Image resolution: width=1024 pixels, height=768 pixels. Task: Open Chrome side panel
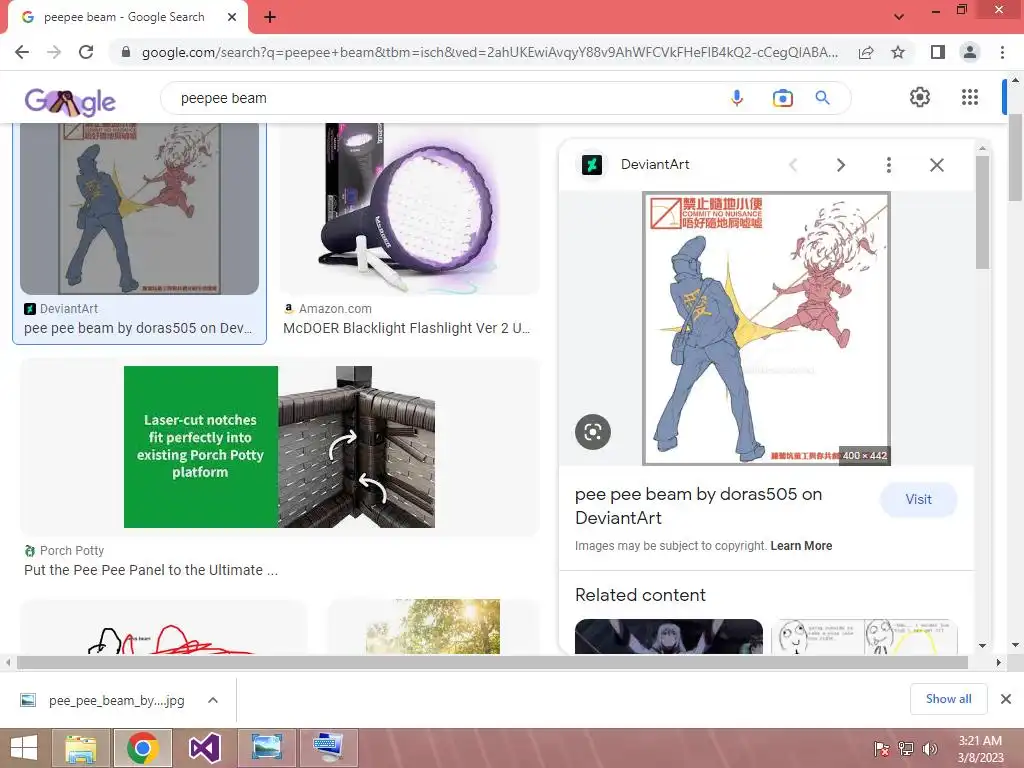coord(937,52)
